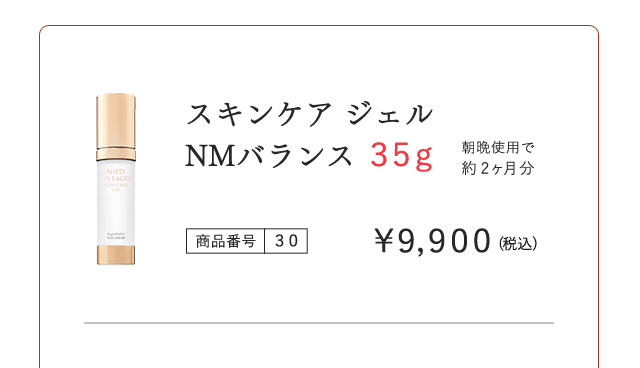Click the ¥ yen symbol
Viewport: 640px width, 368px height.
[384, 241]
